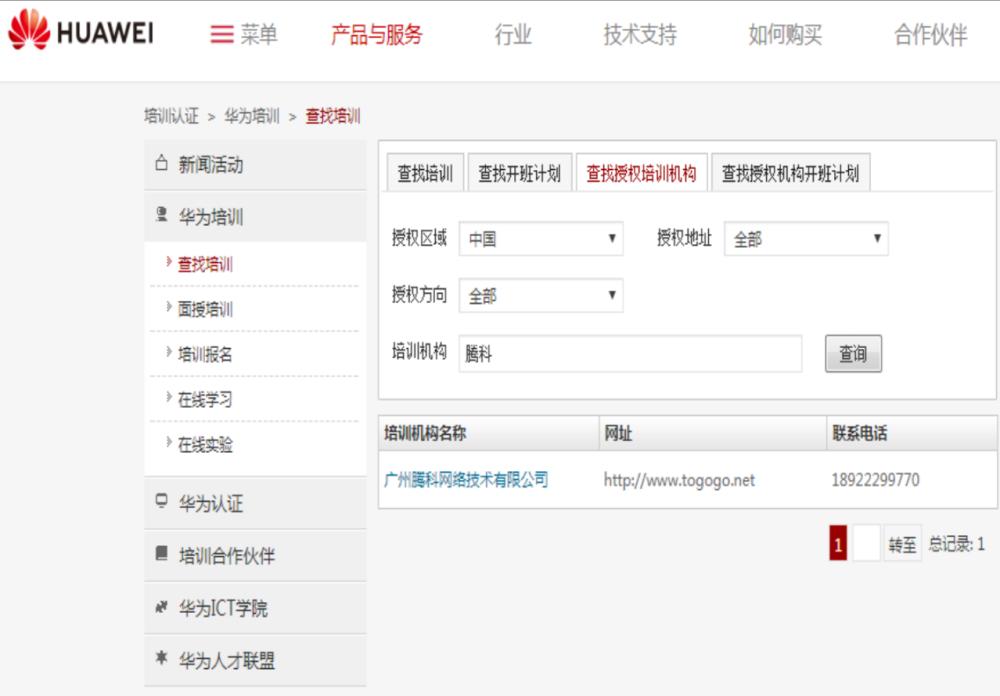The height and width of the screenshot is (696, 1000).
Task: Click the person icon beside 华为培训
Action: point(161,214)
